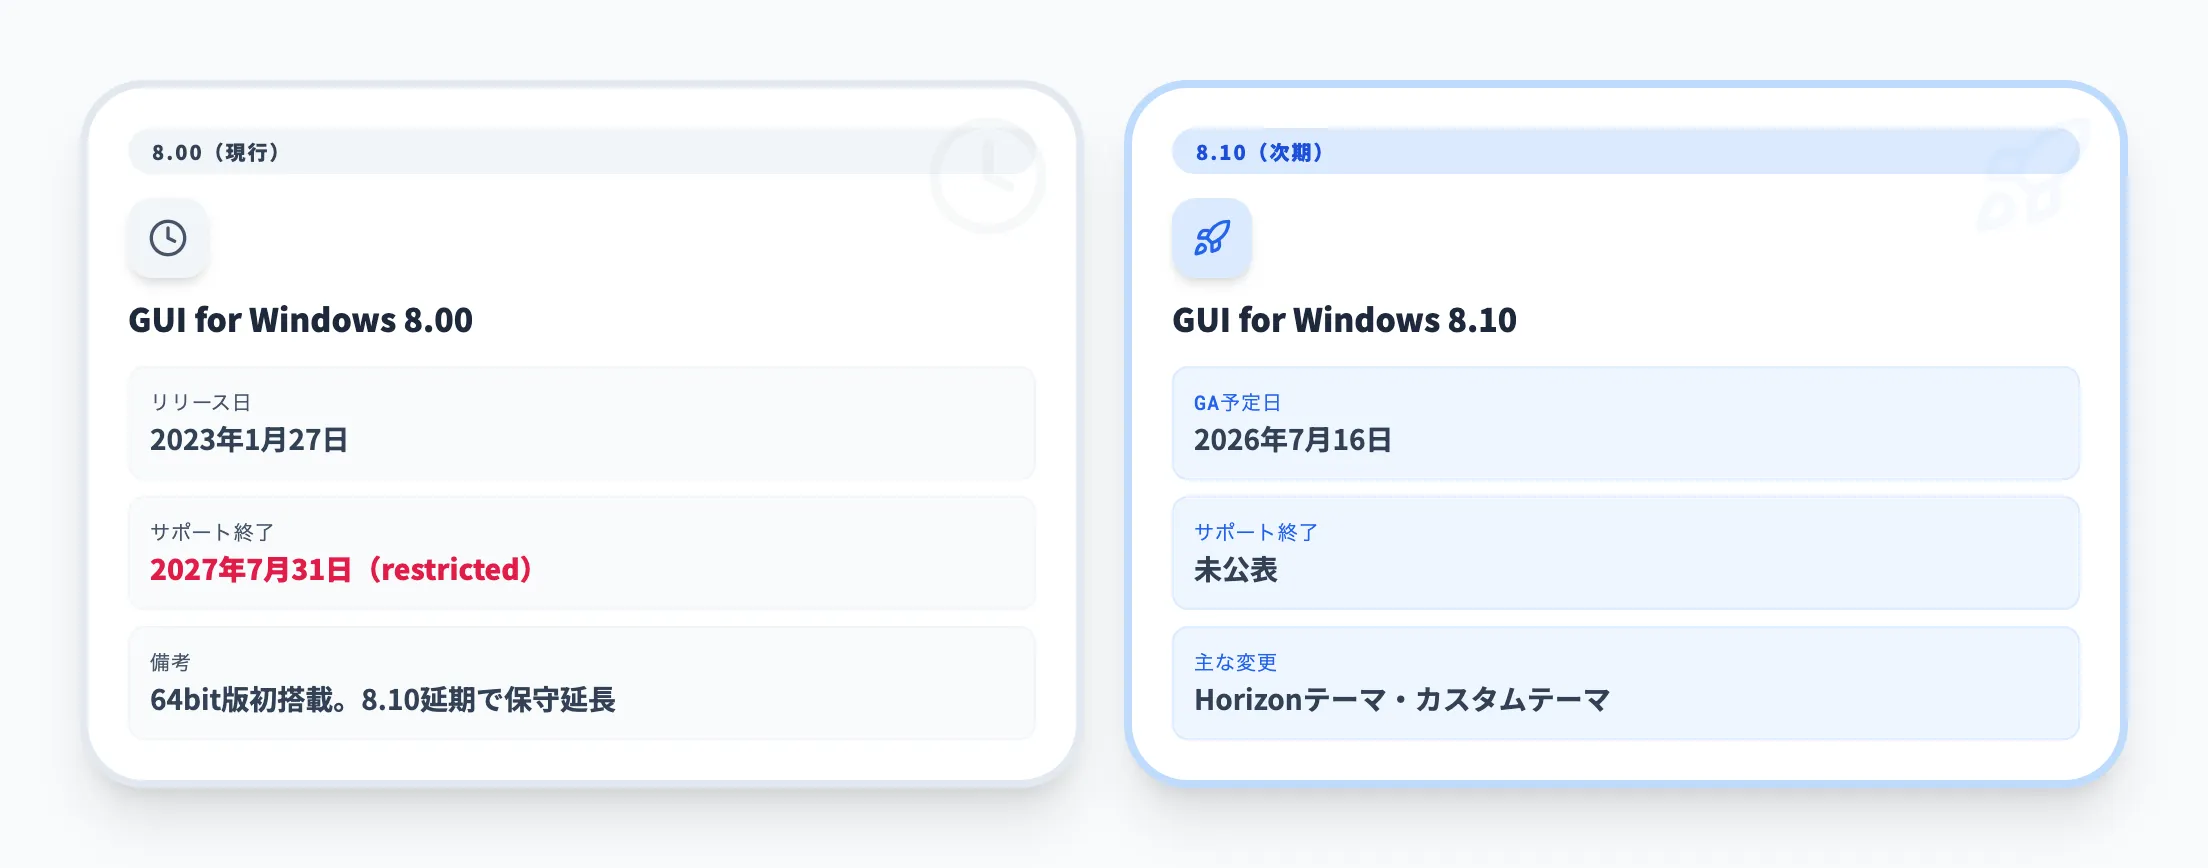Select the date 2026年7月16日
Image resolution: width=2208 pixels, height=868 pixels.
click(1293, 440)
